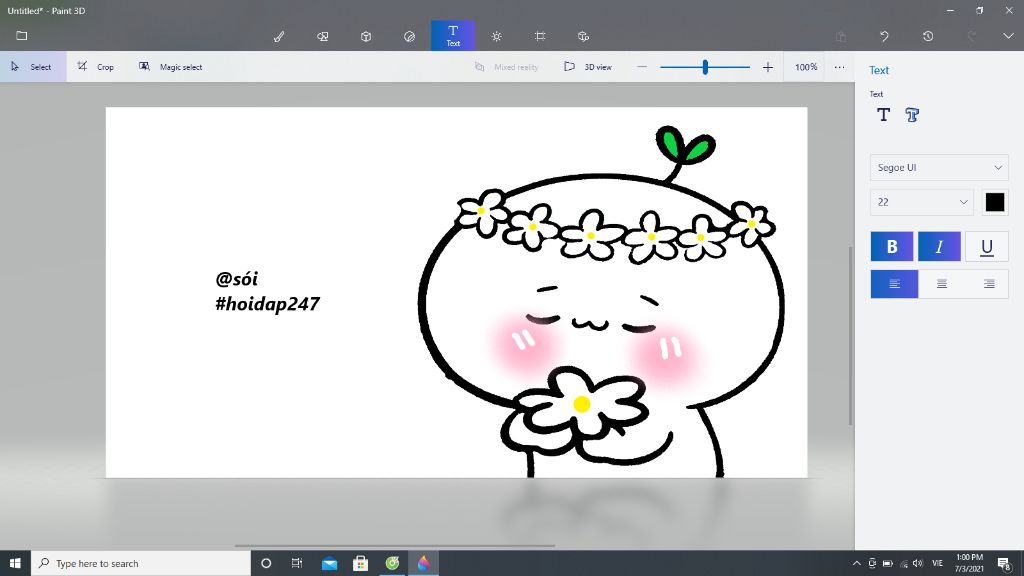Expand the top bar chevron menu
This screenshot has width=1024, height=576.
(1008, 36)
